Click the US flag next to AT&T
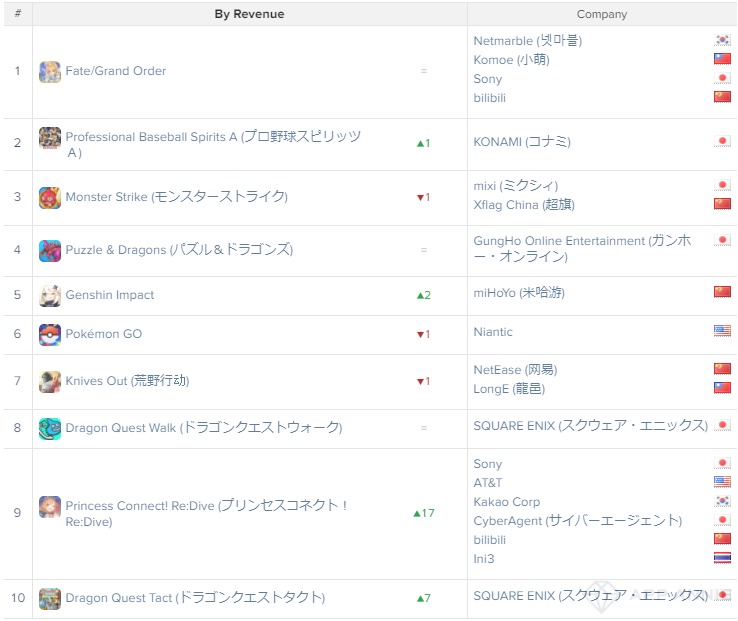Image resolution: width=738 pixels, height=621 pixels. [x=722, y=482]
